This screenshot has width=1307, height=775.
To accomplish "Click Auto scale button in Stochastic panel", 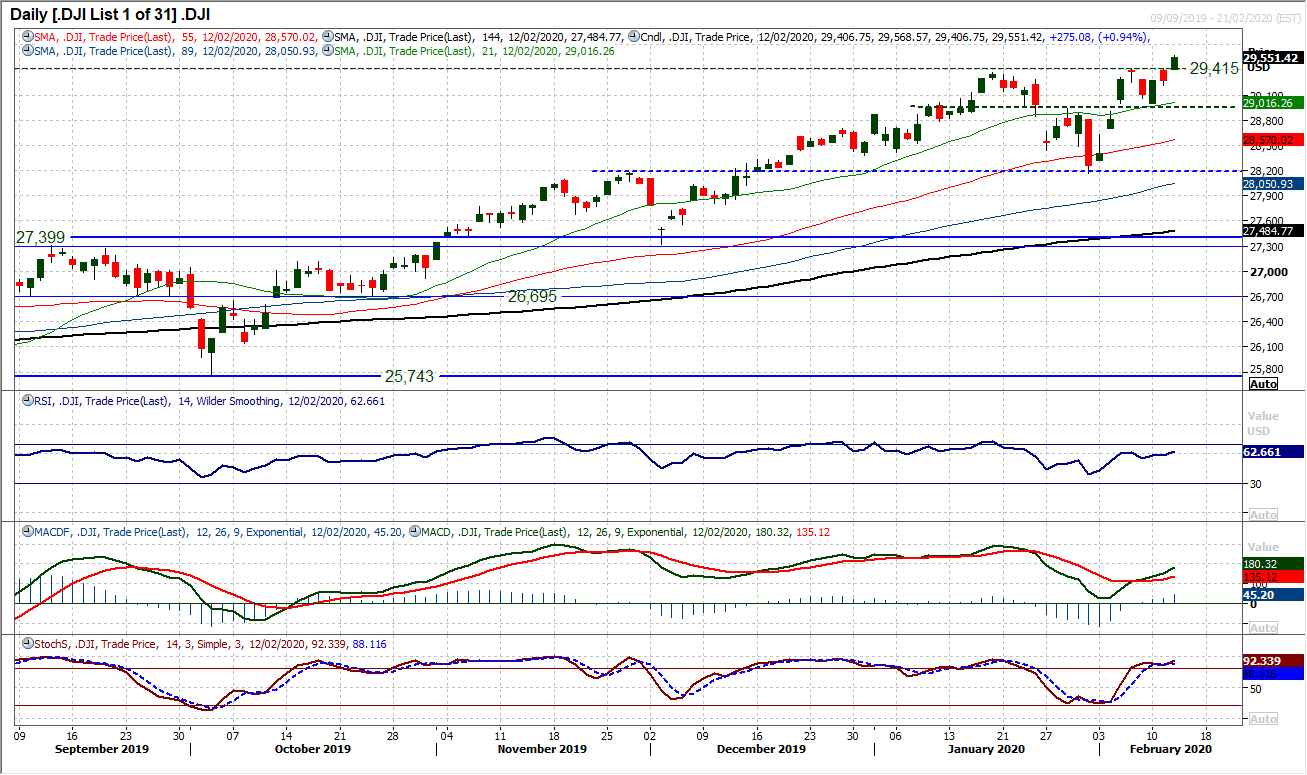I will coord(1263,719).
